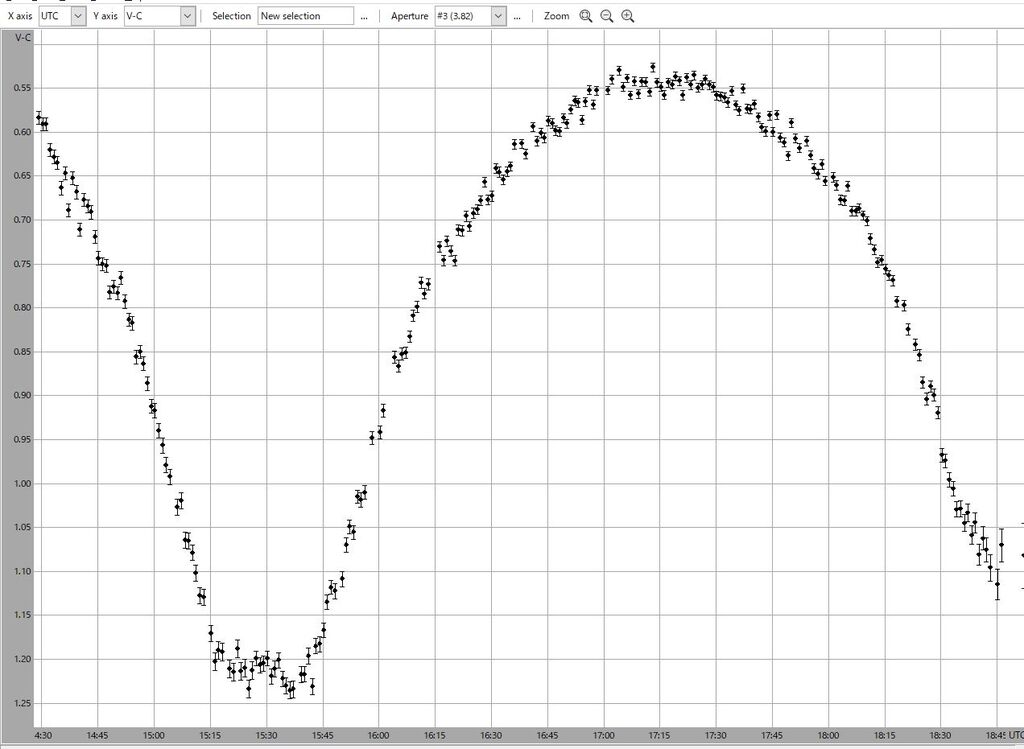Click the 17:15 label on time axis
Viewport: 1024px width, 749px height.
(x=660, y=735)
